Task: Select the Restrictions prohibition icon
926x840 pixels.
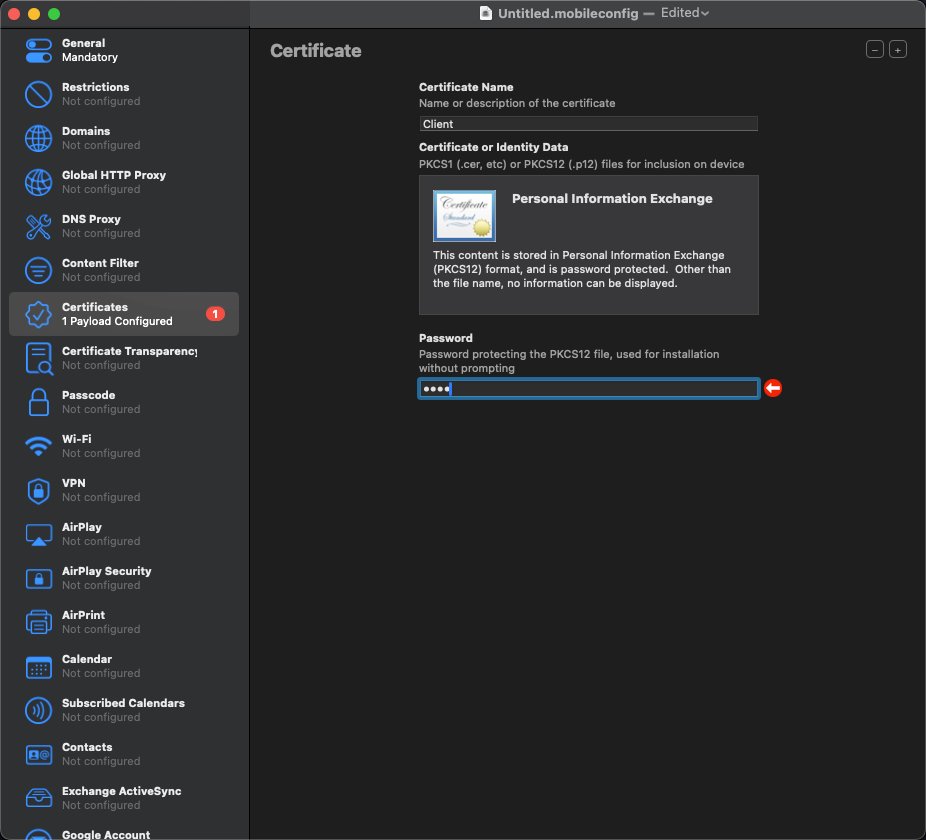Action: click(x=38, y=95)
